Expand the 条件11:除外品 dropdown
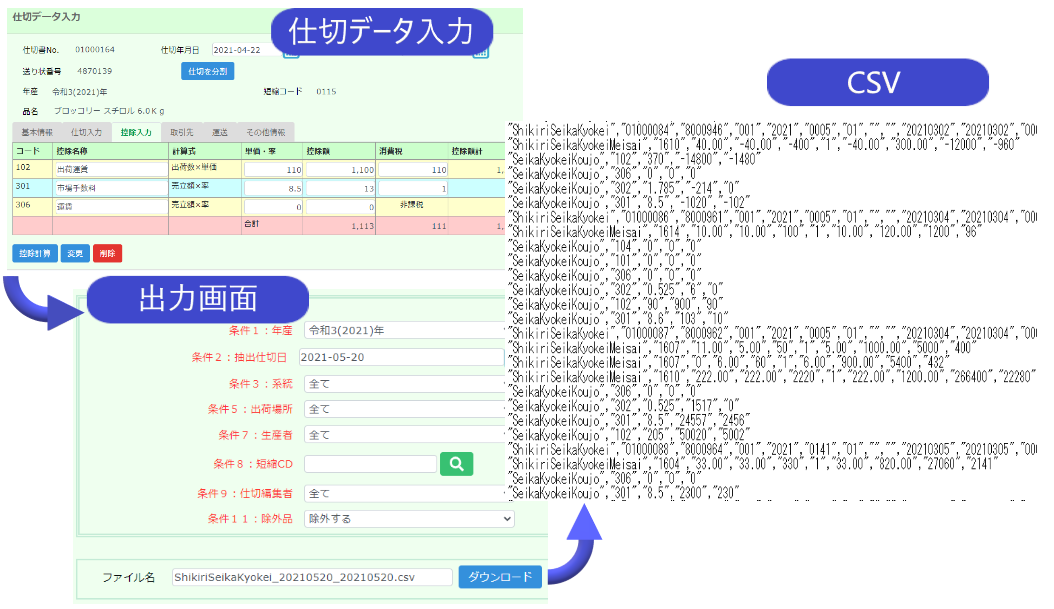The height and width of the screenshot is (609, 1054). click(x=409, y=519)
